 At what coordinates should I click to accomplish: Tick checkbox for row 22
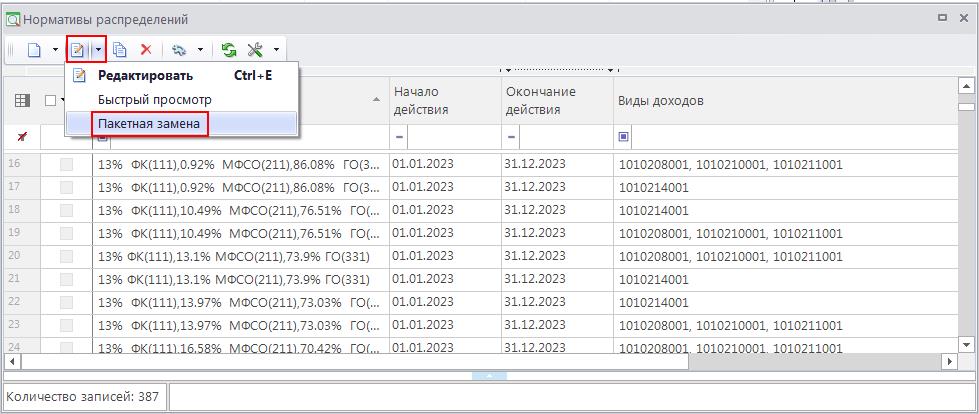pos(66,303)
